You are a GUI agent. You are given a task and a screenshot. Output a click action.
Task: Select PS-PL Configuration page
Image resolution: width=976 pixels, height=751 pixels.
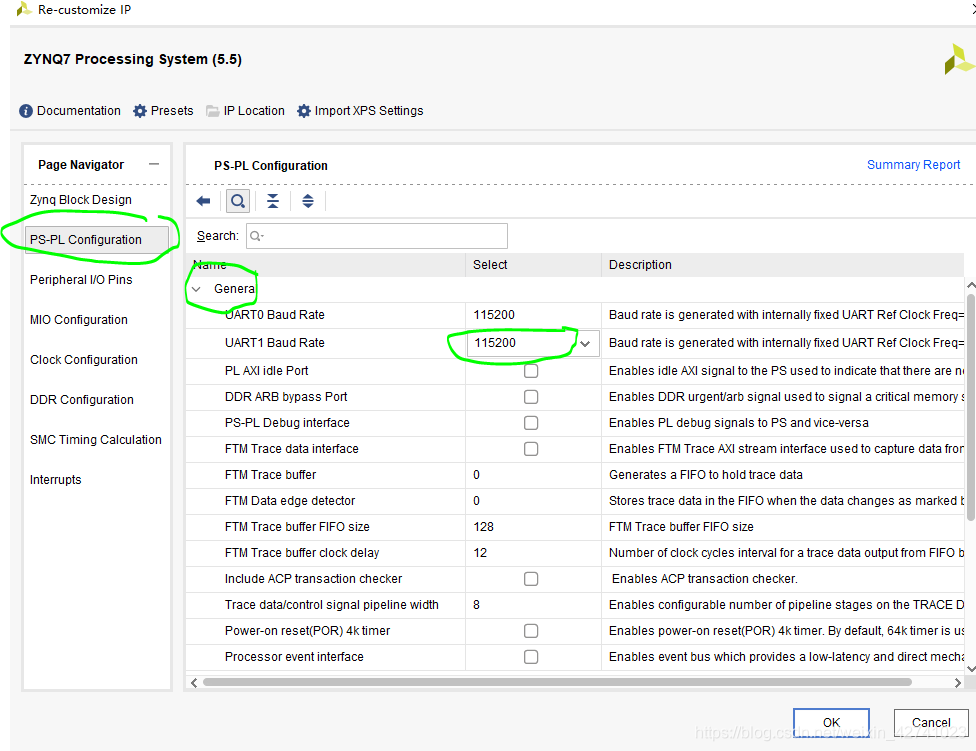click(96, 240)
